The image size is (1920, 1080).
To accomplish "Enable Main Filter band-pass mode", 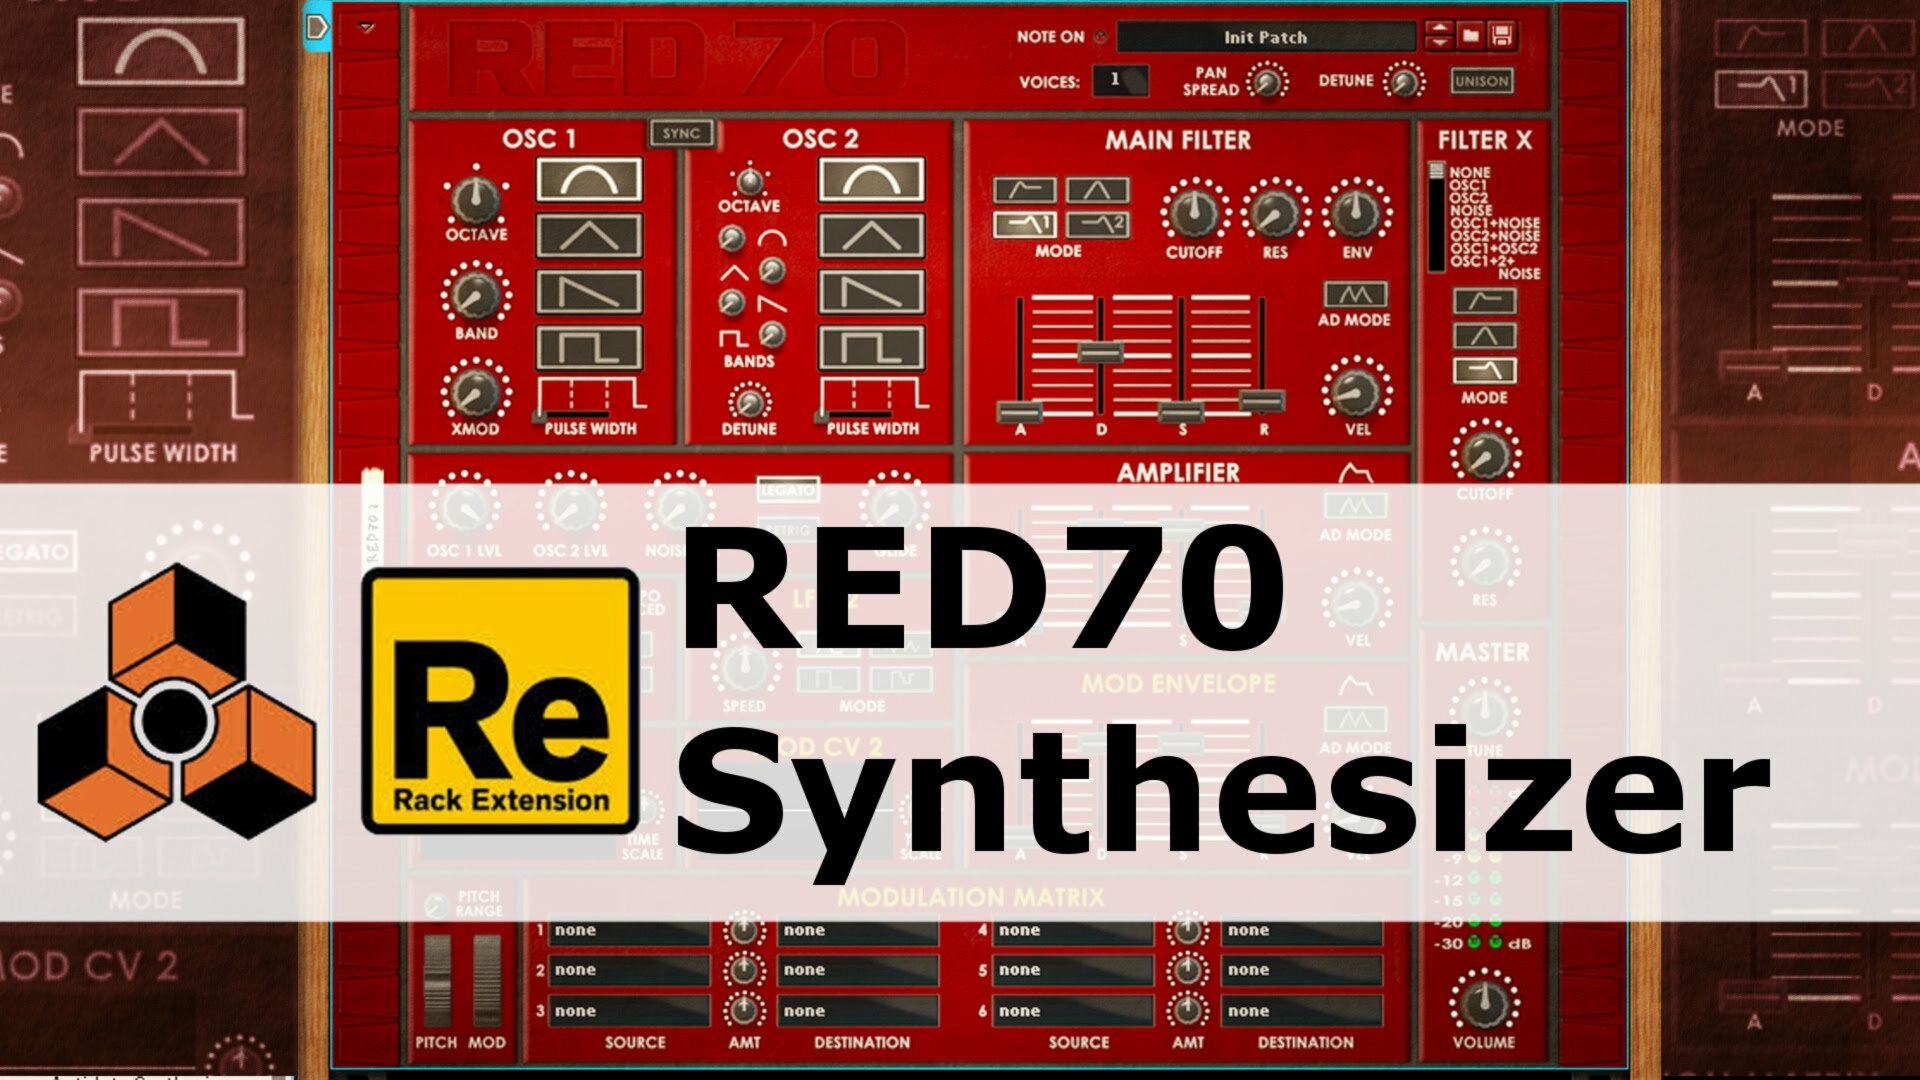I will tap(1097, 190).
